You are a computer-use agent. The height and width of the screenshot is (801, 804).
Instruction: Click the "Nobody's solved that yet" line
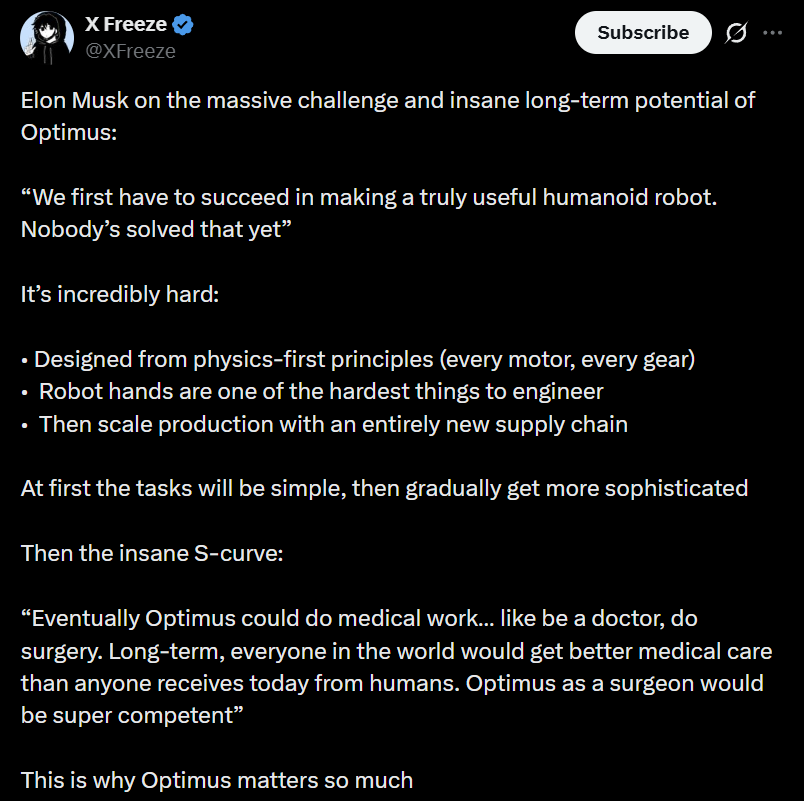pos(155,229)
